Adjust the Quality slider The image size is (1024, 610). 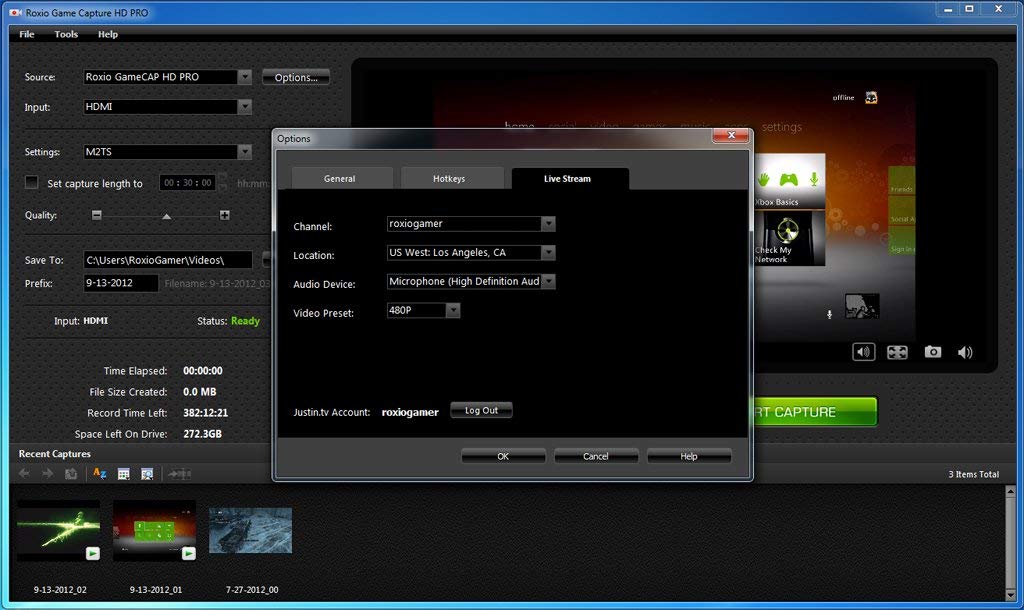pos(166,214)
